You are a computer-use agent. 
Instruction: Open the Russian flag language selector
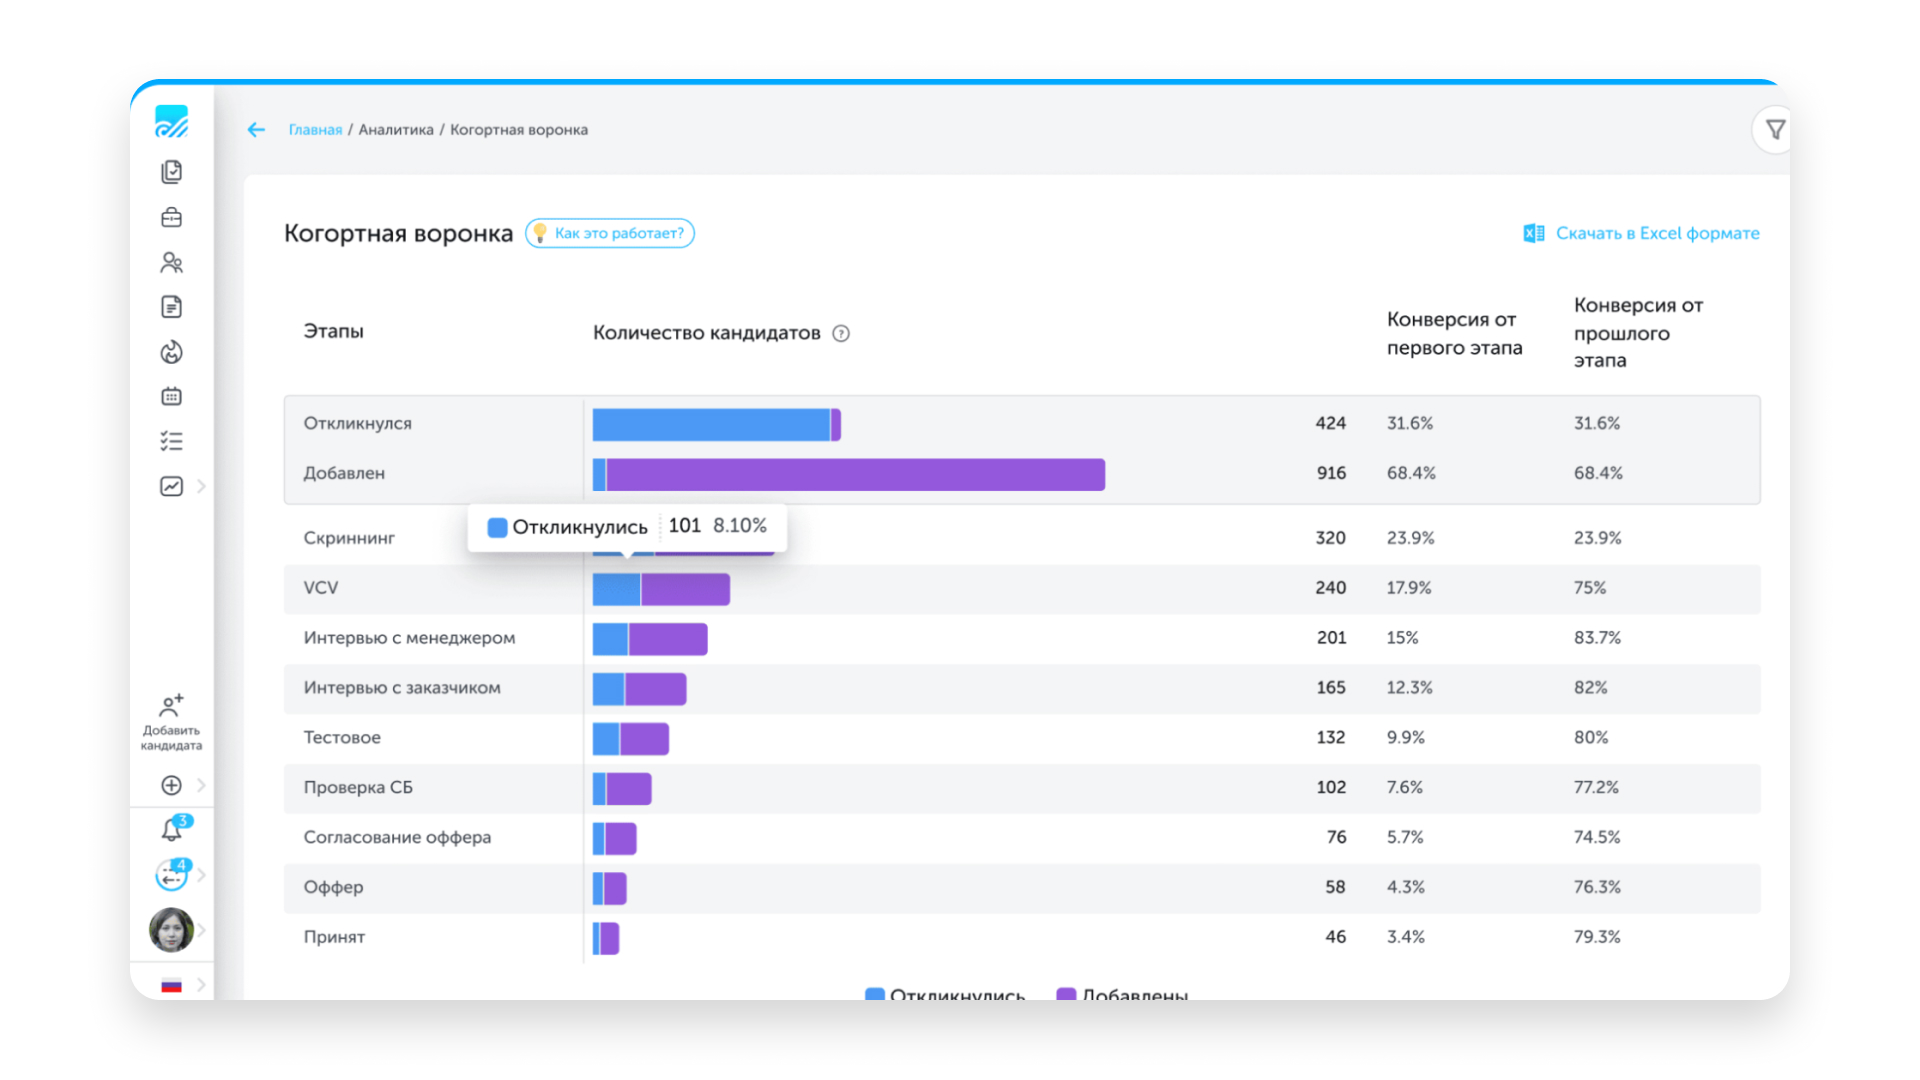point(172,985)
